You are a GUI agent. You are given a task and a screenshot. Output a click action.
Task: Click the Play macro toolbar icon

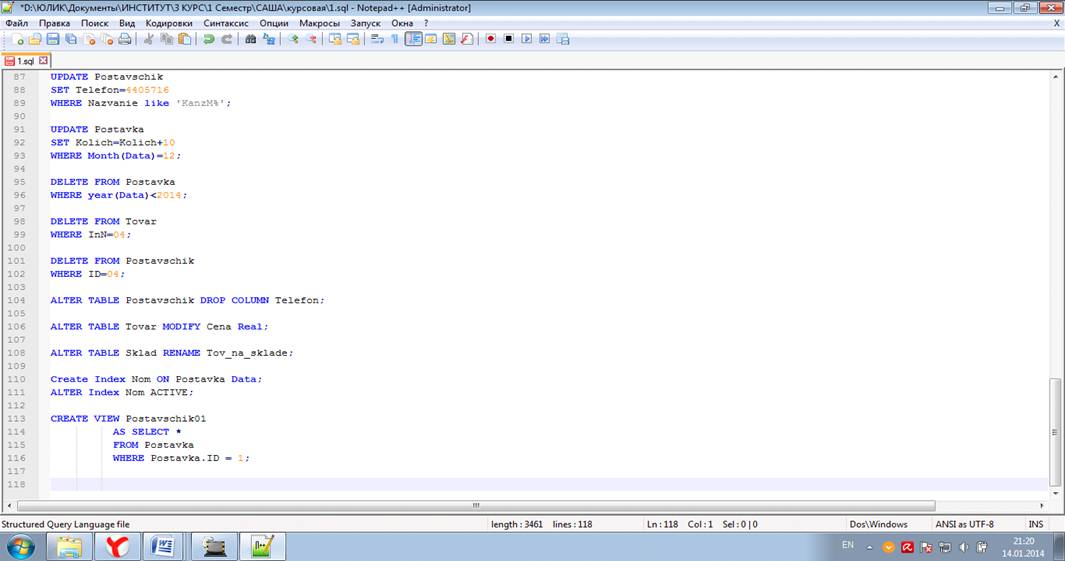coord(526,39)
